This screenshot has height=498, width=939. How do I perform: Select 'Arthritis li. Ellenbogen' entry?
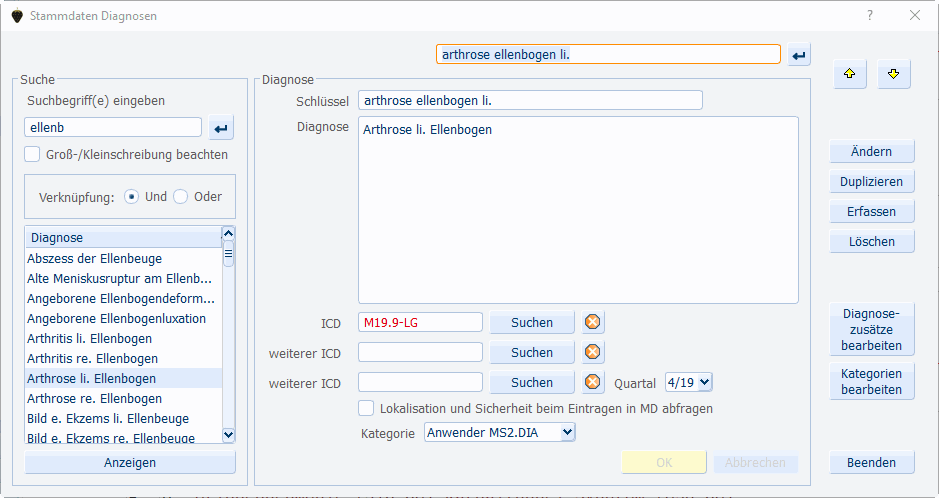(123, 338)
